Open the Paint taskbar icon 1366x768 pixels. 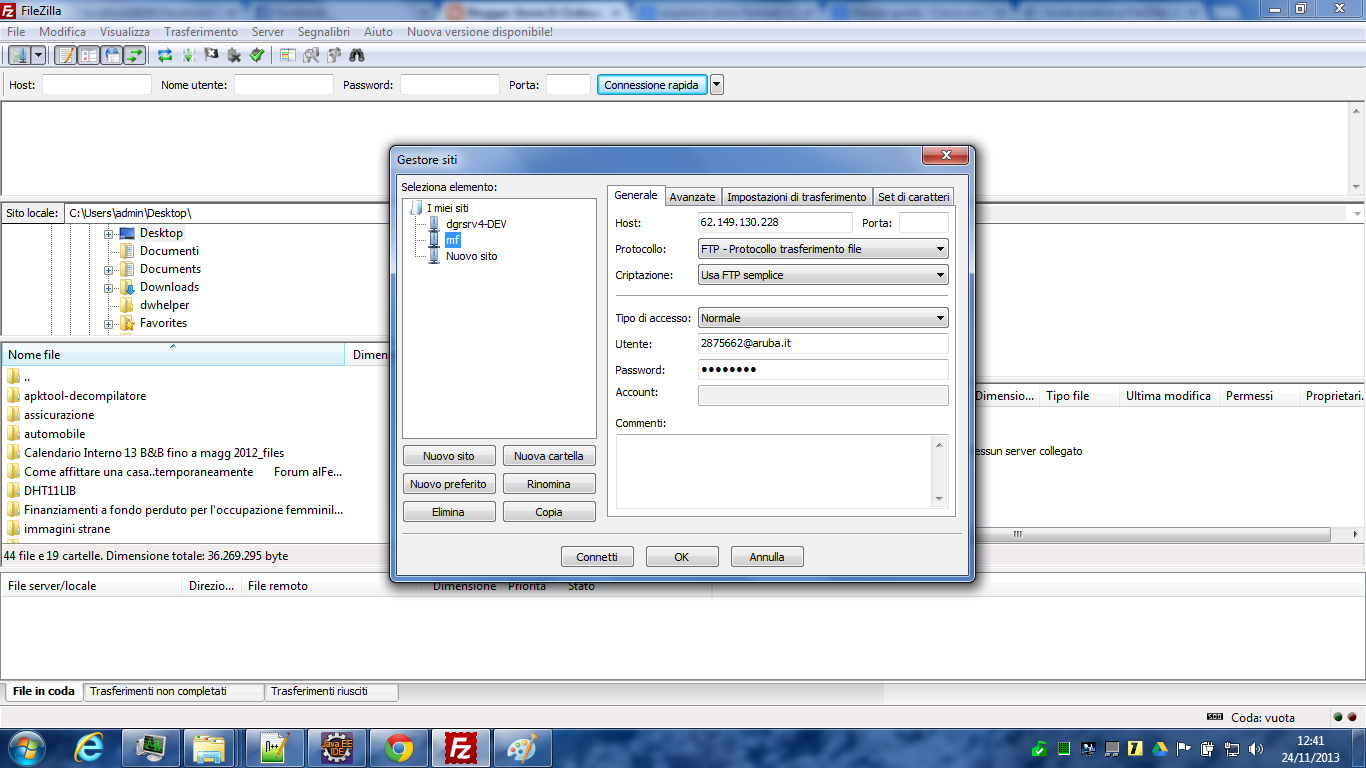click(523, 748)
